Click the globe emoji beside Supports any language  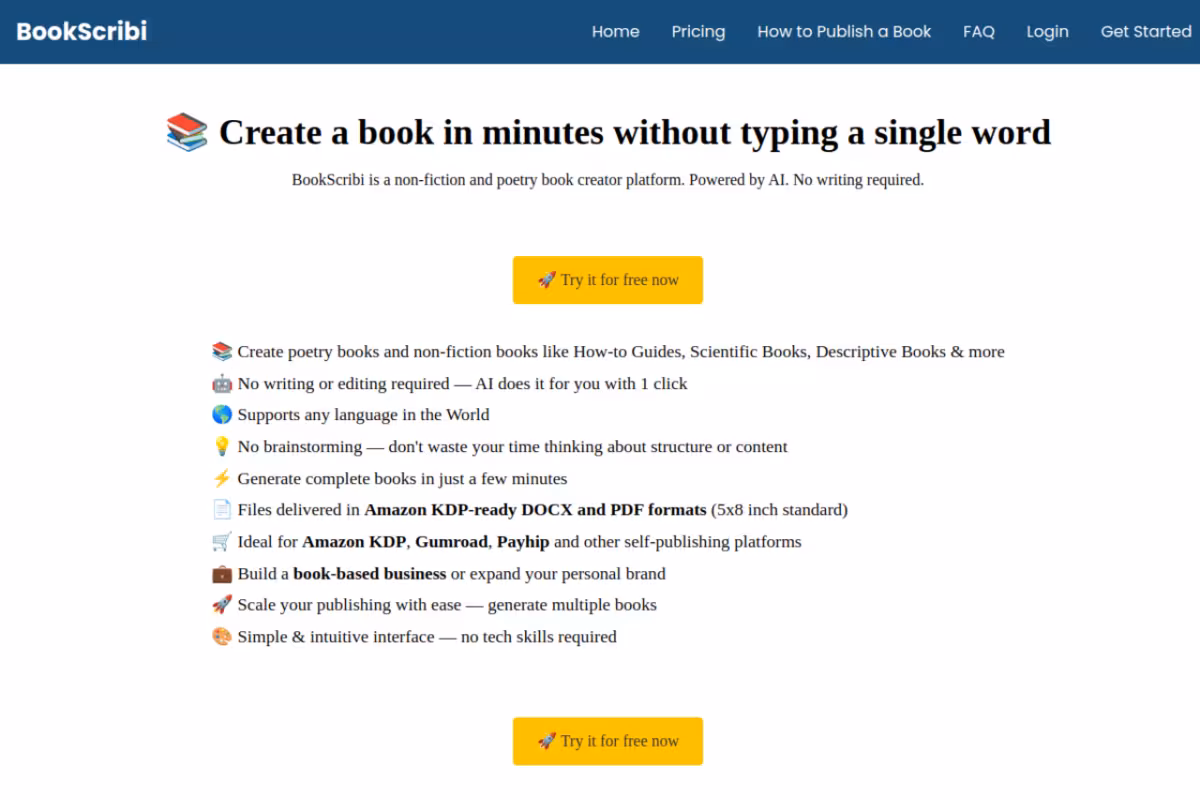click(x=222, y=414)
